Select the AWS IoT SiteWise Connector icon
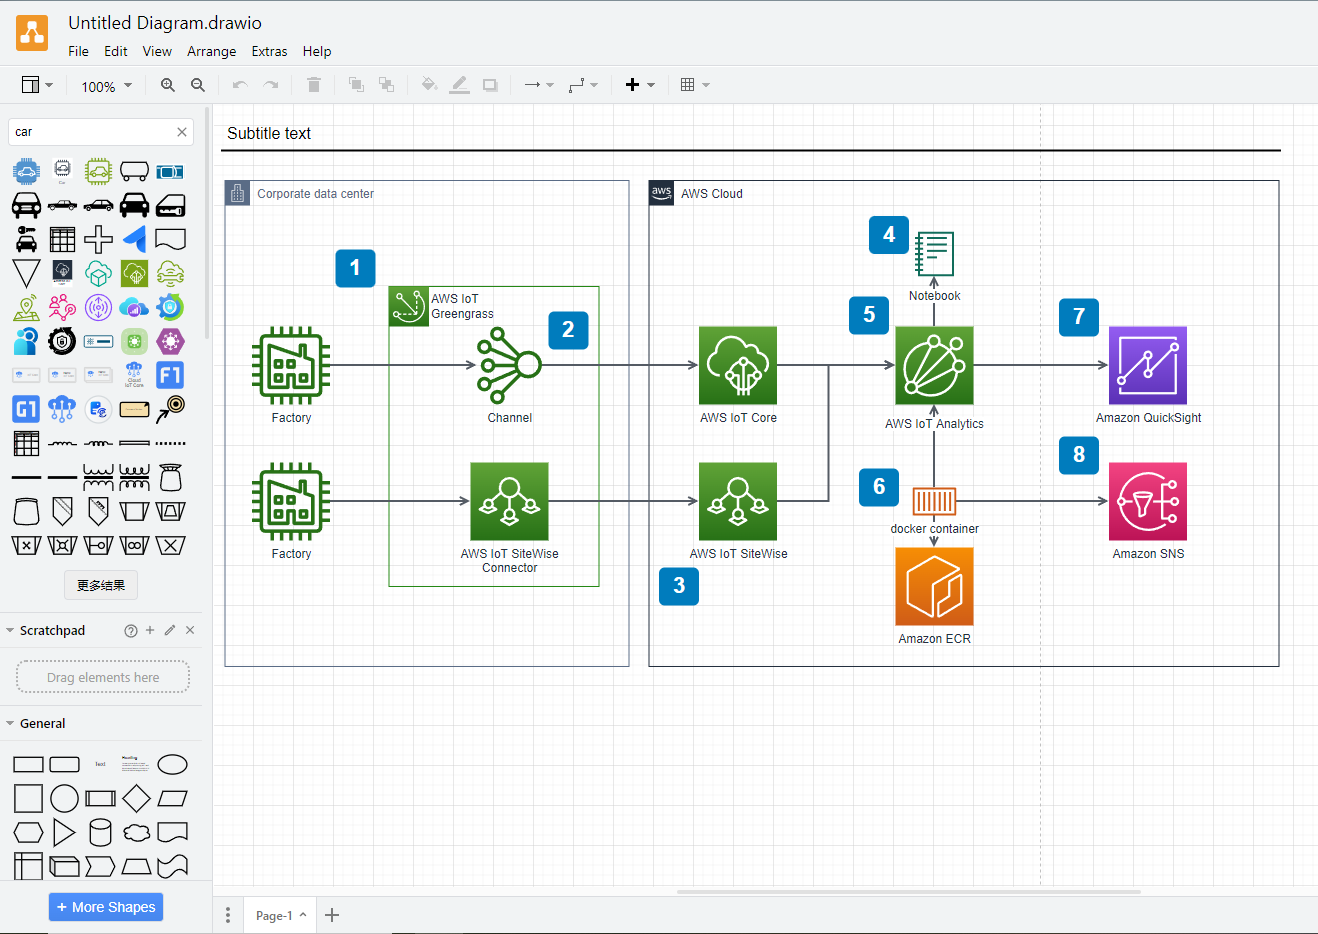The width and height of the screenshot is (1318, 934). point(509,501)
